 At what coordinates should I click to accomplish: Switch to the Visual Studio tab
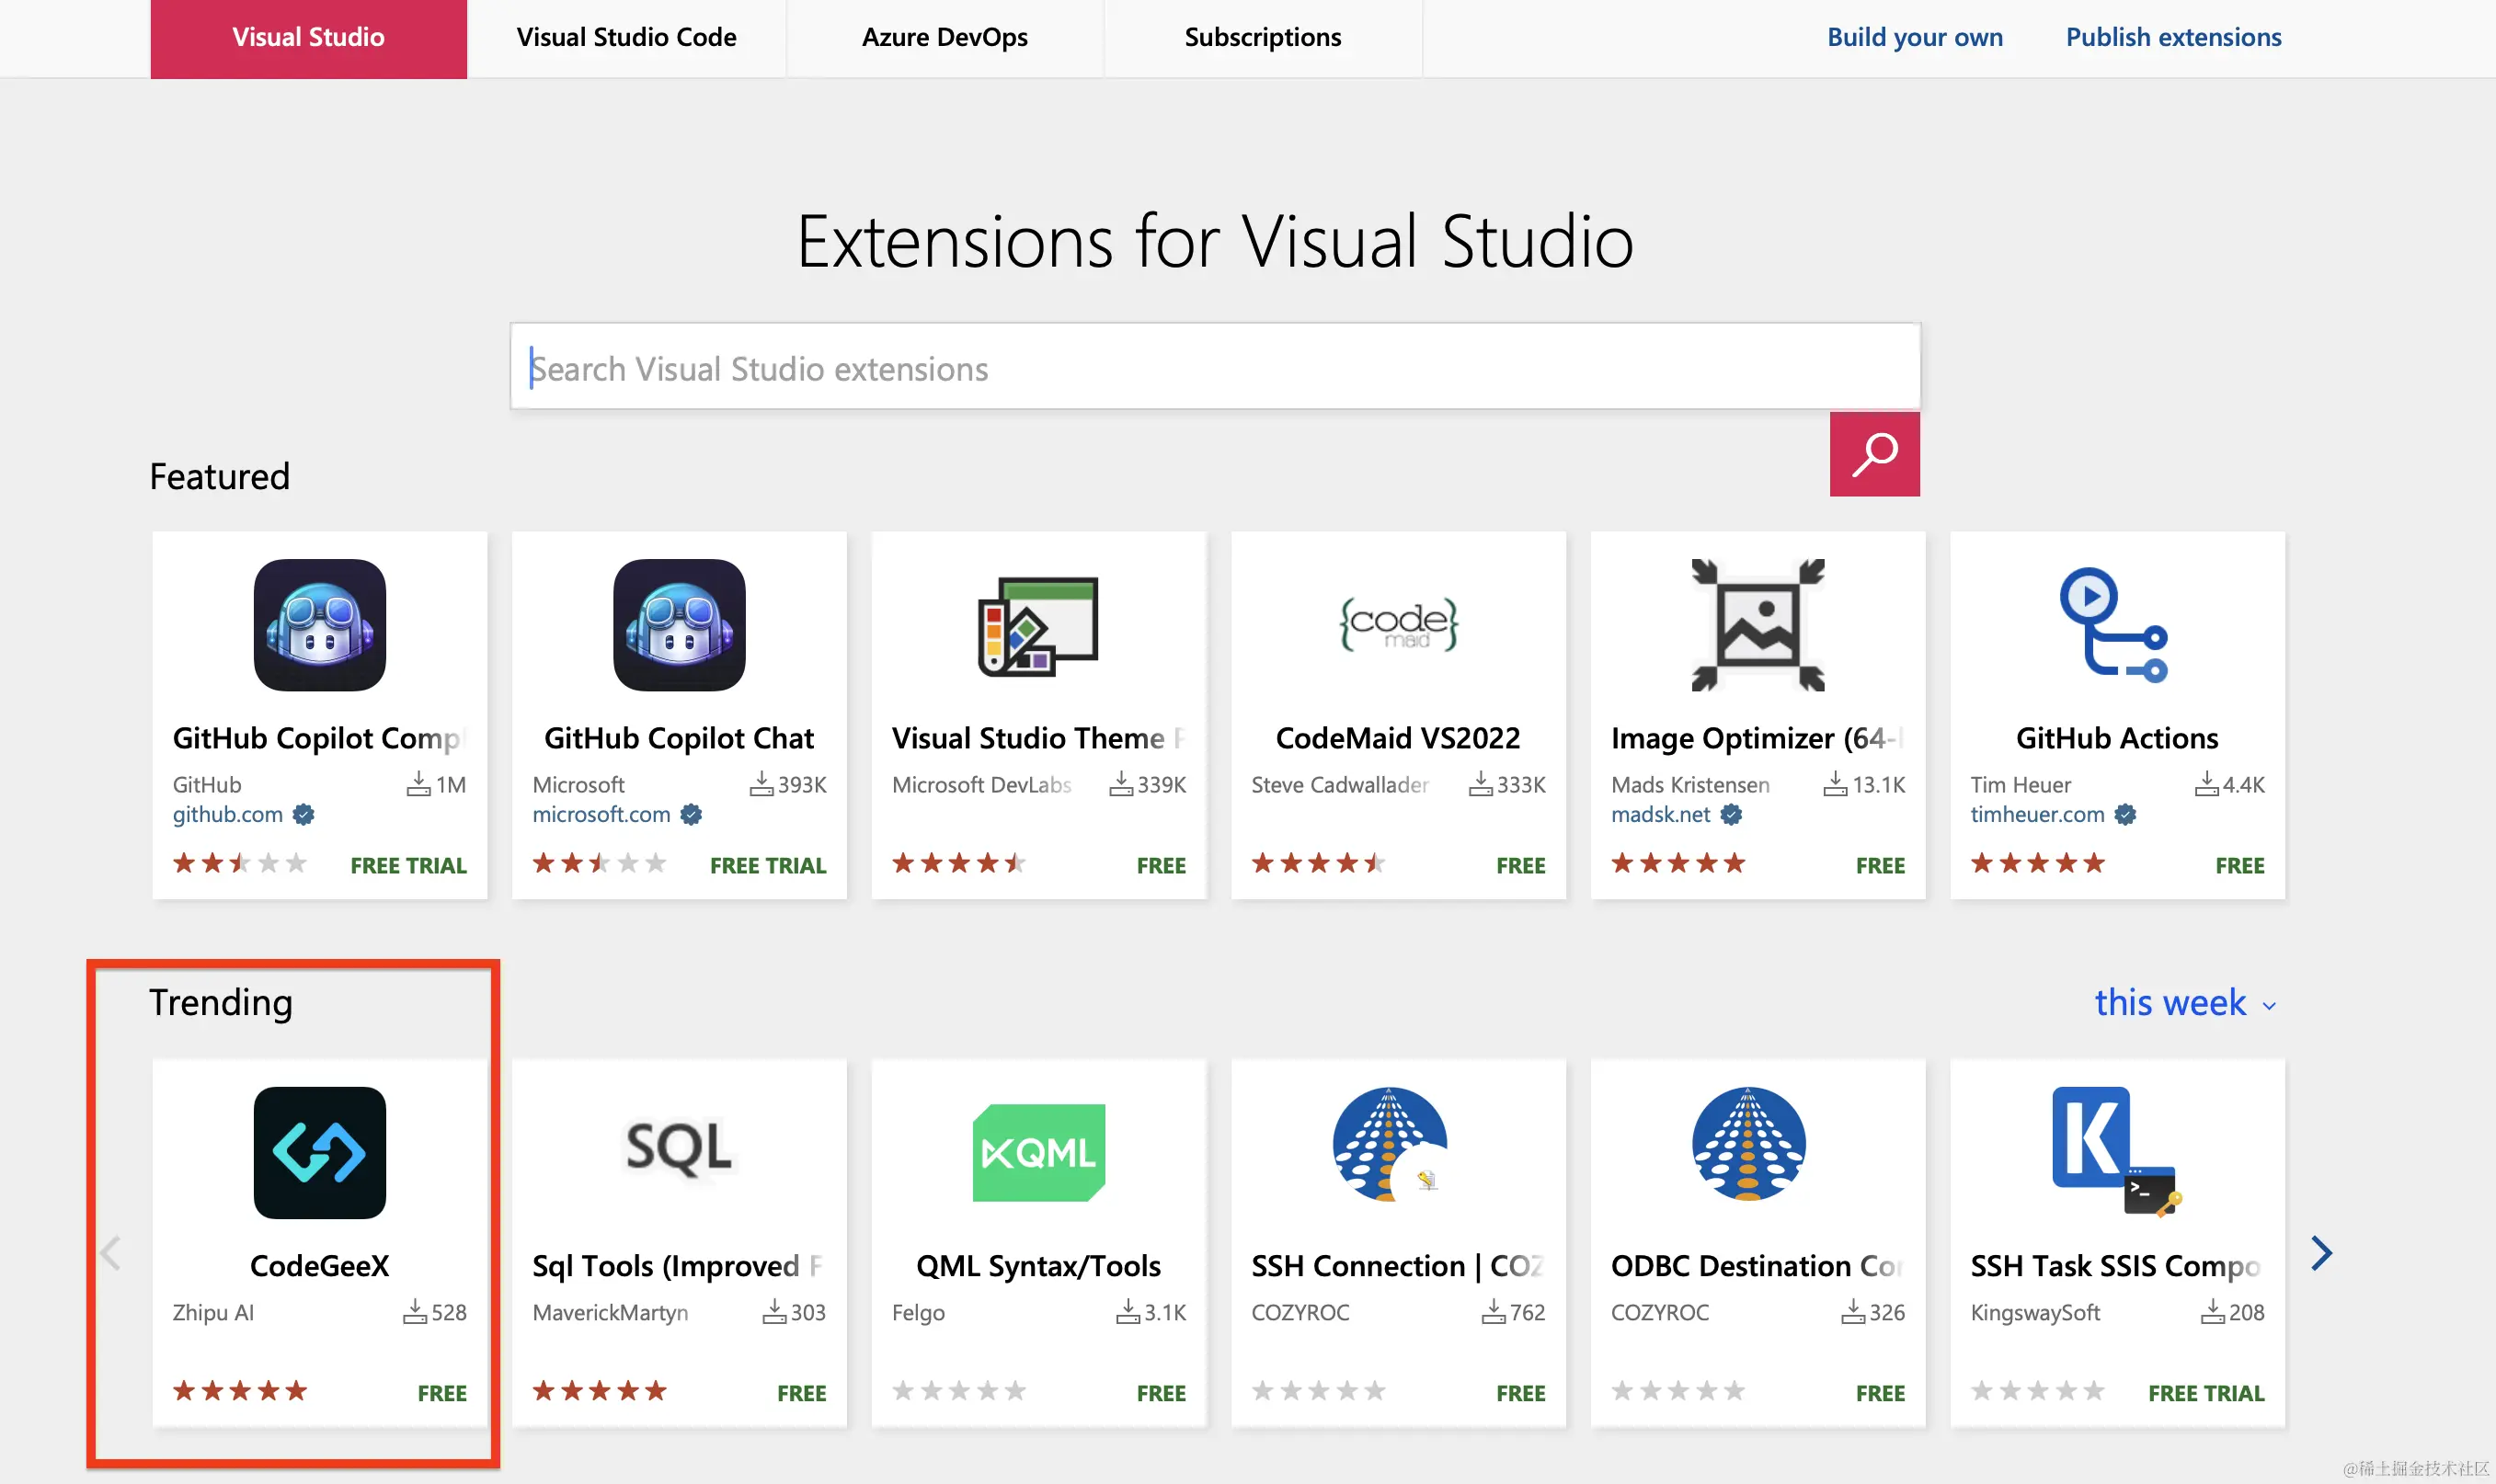click(308, 38)
